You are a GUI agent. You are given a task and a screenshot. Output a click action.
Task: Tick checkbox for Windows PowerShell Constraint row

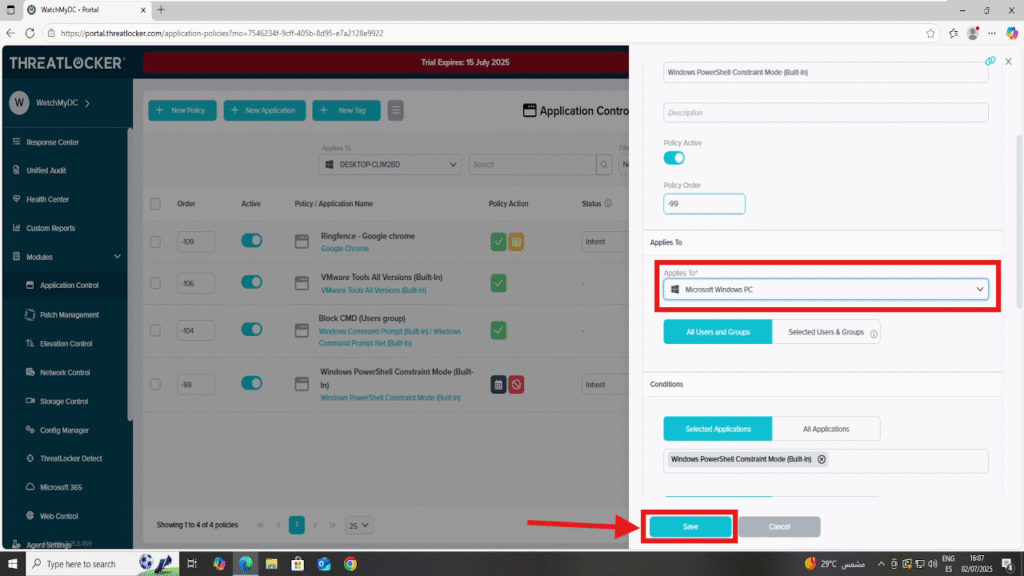tap(155, 385)
